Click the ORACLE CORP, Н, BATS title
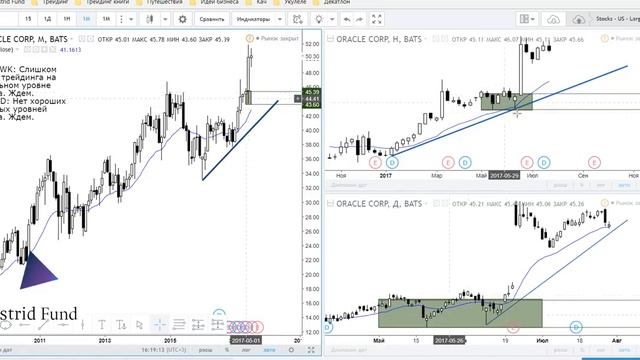 point(379,39)
